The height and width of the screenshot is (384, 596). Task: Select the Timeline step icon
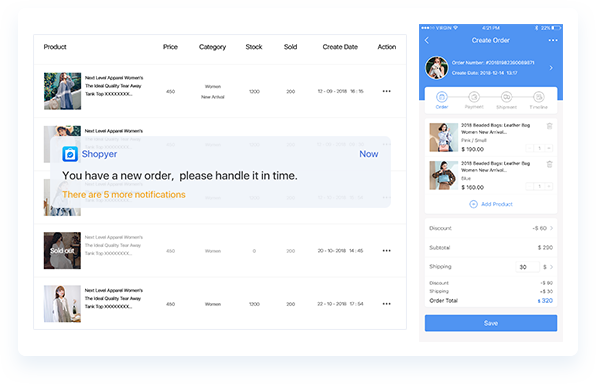pyautogui.click(x=539, y=97)
